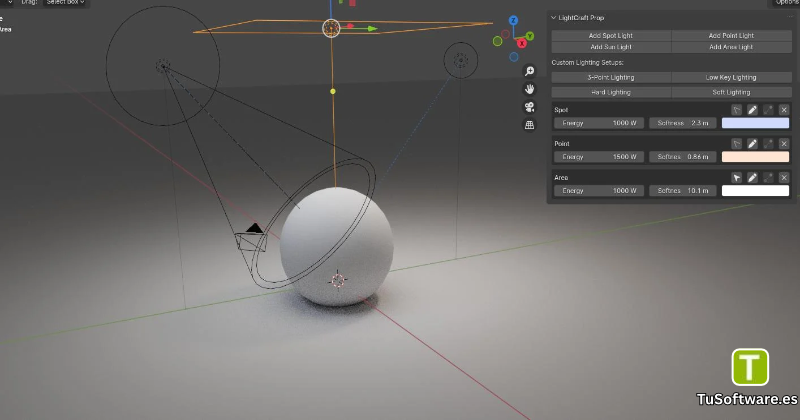The width and height of the screenshot is (800, 420).
Task: Select the Point light via cursor icon
Action: coord(736,143)
